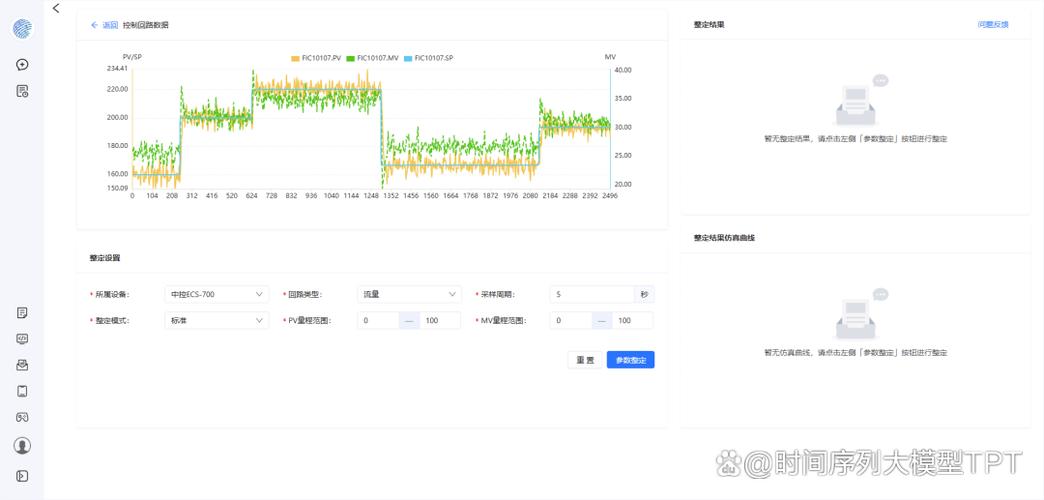Screen dimensions: 1044x500
Task: Click the MV量程范围 minimum field
Action: click(571, 320)
